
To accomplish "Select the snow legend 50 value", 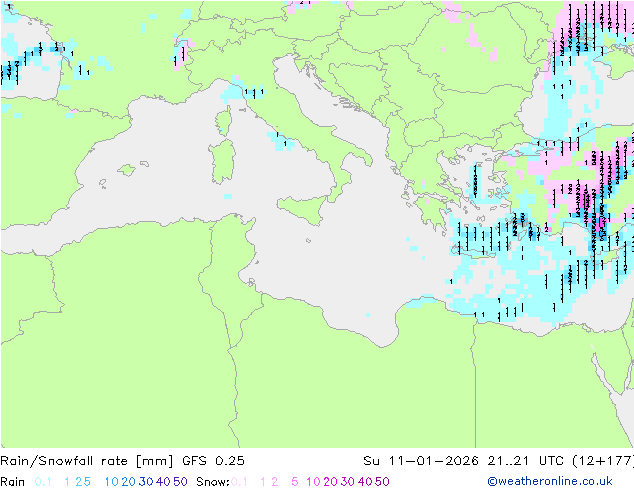I will point(382,482).
